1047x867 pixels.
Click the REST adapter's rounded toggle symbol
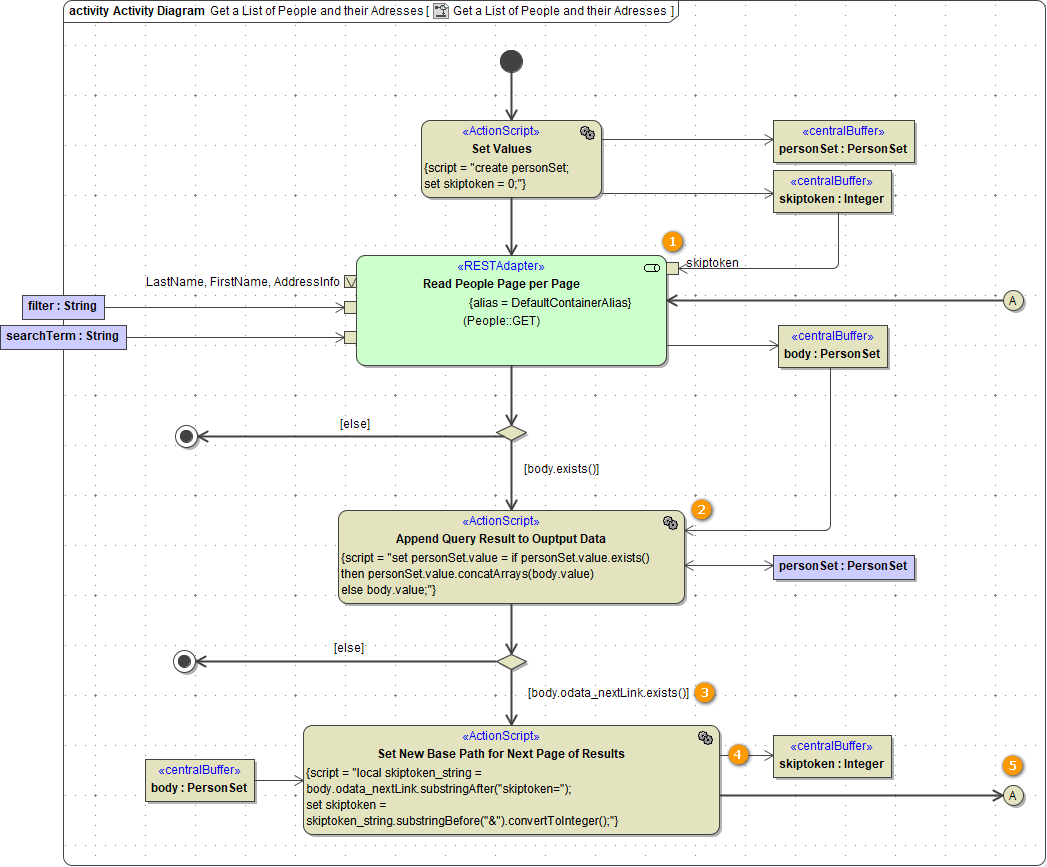(652, 268)
